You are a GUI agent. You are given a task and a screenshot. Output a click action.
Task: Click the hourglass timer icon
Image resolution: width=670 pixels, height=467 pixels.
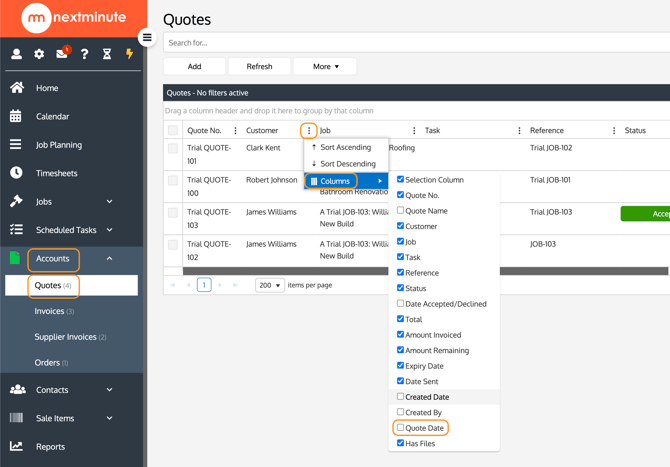[107, 54]
